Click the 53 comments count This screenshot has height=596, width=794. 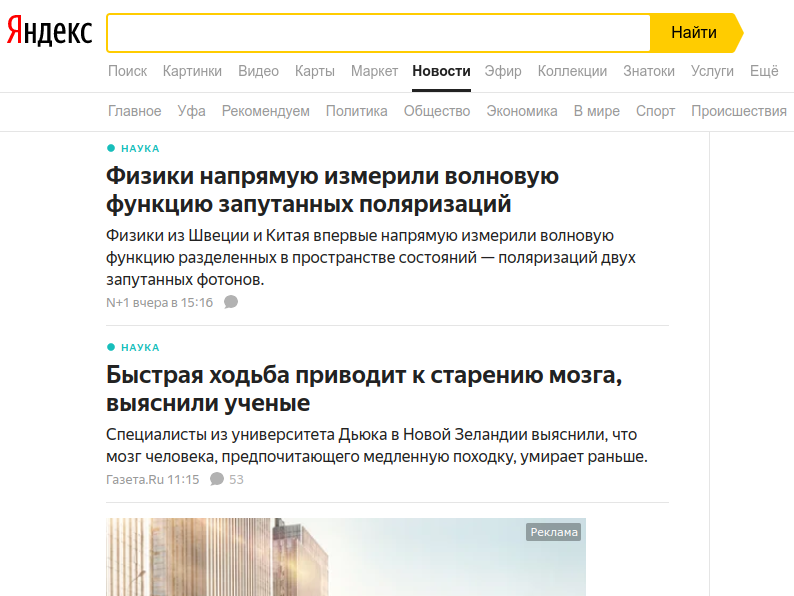click(236, 479)
